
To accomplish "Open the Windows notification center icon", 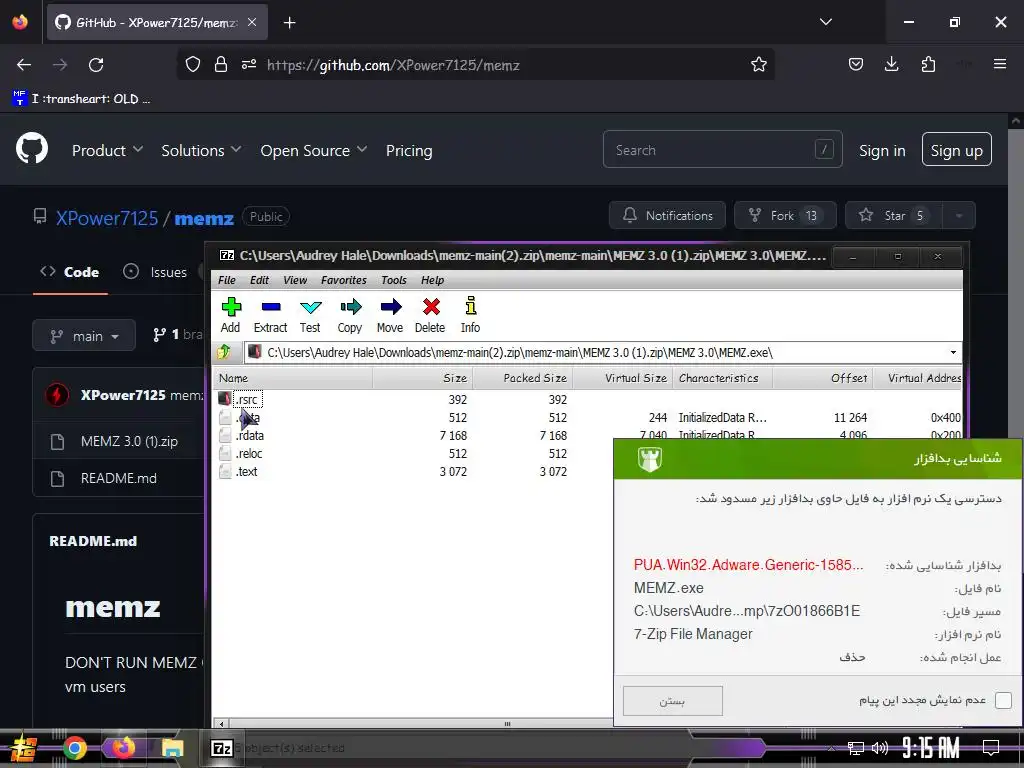I will tap(991, 747).
